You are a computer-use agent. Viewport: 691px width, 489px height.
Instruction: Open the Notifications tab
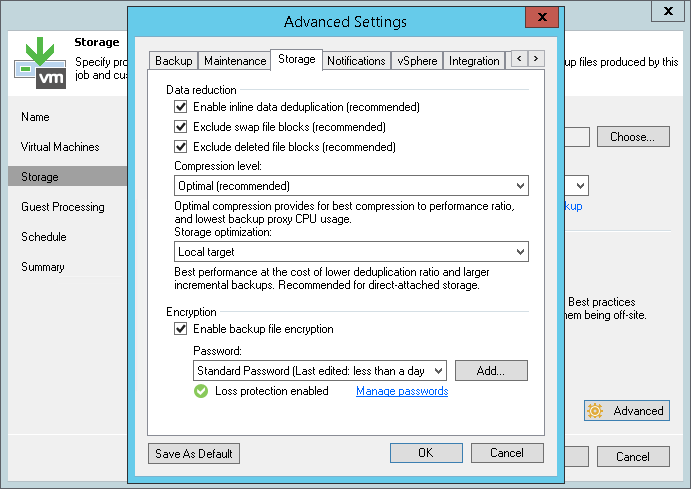point(356,61)
